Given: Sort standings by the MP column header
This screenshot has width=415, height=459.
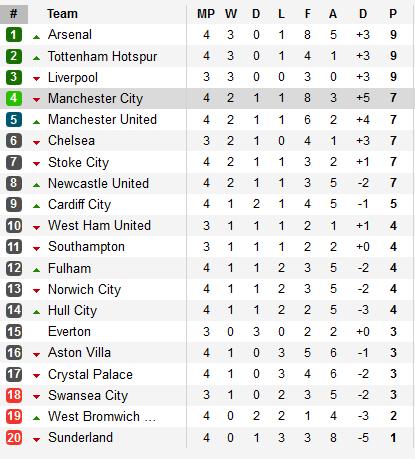Looking at the screenshot, I should (206, 14).
